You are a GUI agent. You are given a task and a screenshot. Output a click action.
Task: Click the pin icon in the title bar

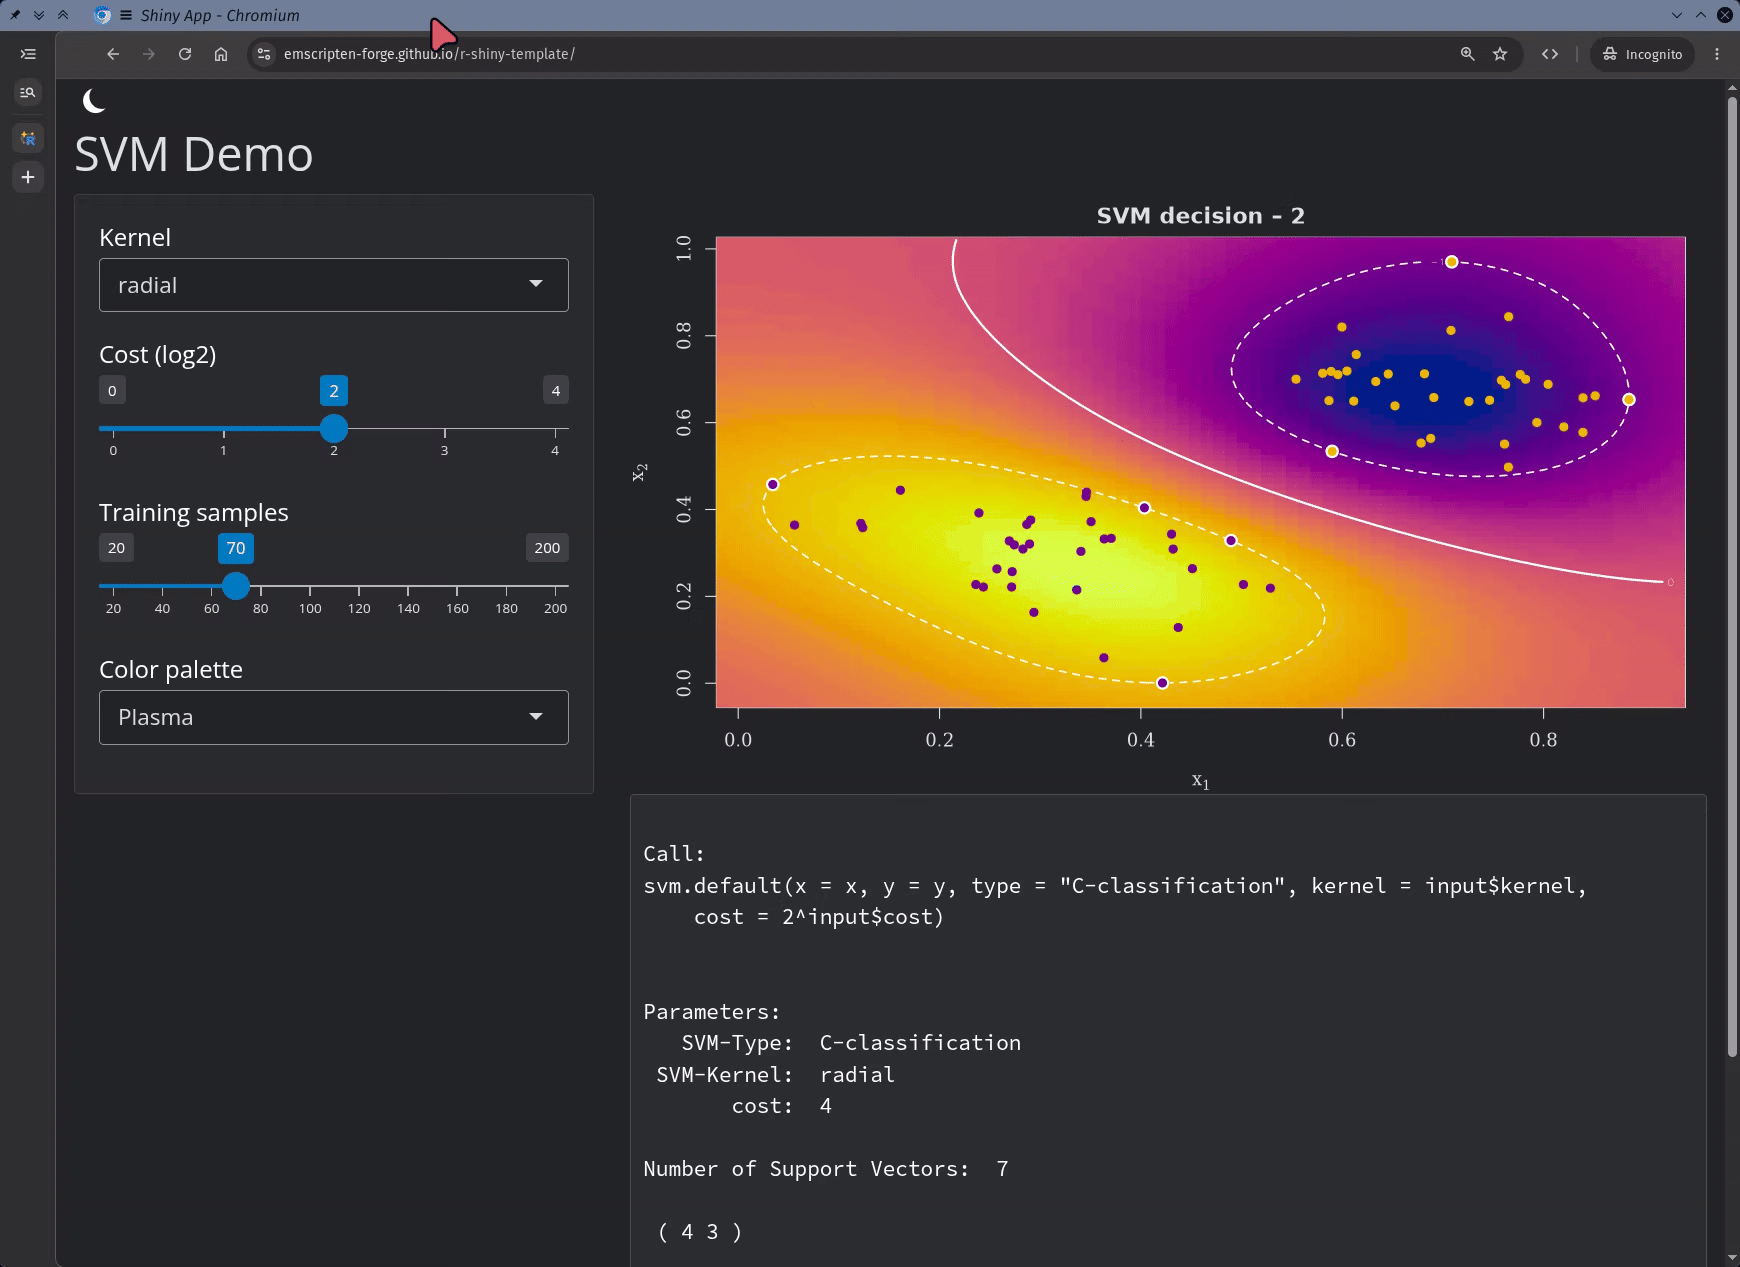coord(15,15)
